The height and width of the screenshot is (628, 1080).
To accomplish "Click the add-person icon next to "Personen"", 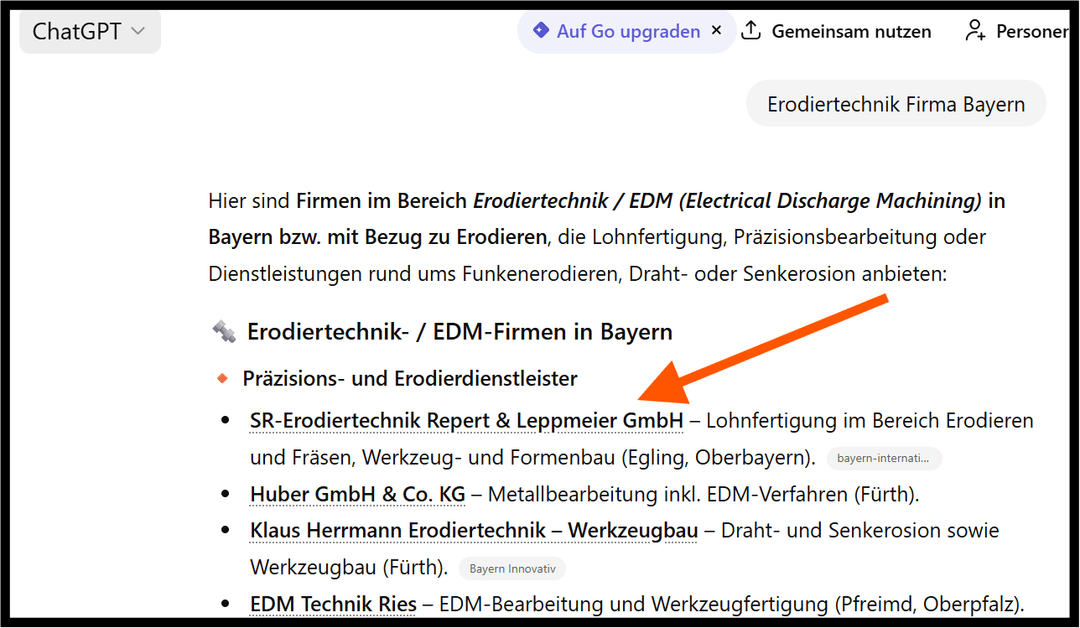I will (x=974, y=30).
